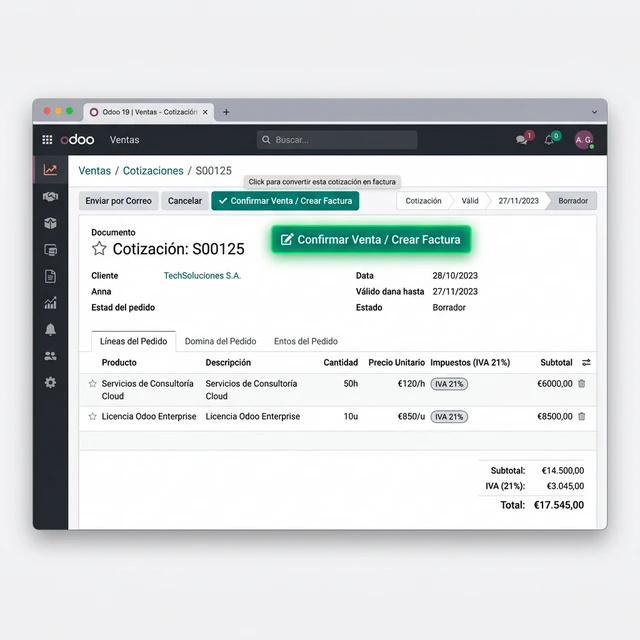Expand the browser tab list chevron
Viewport: 640px width, 640px height.
[x=594, y=112]
